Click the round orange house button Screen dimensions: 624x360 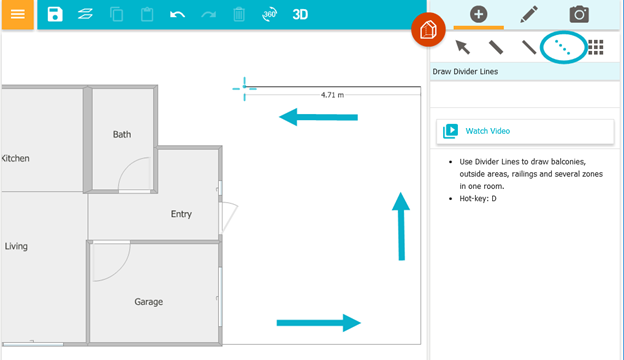[x=428, y=29]
